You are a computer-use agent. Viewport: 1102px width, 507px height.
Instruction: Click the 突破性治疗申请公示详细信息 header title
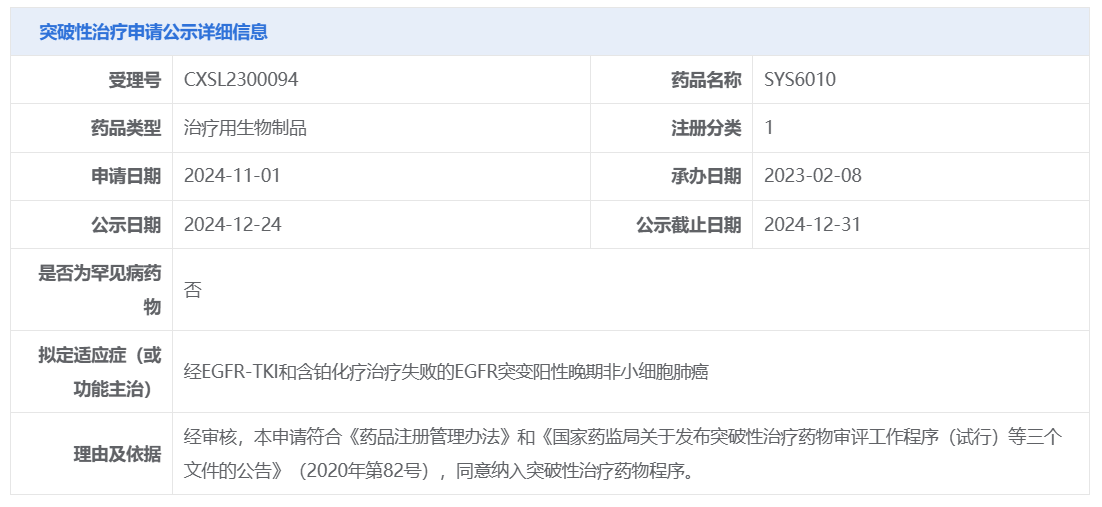pos(153,32)
